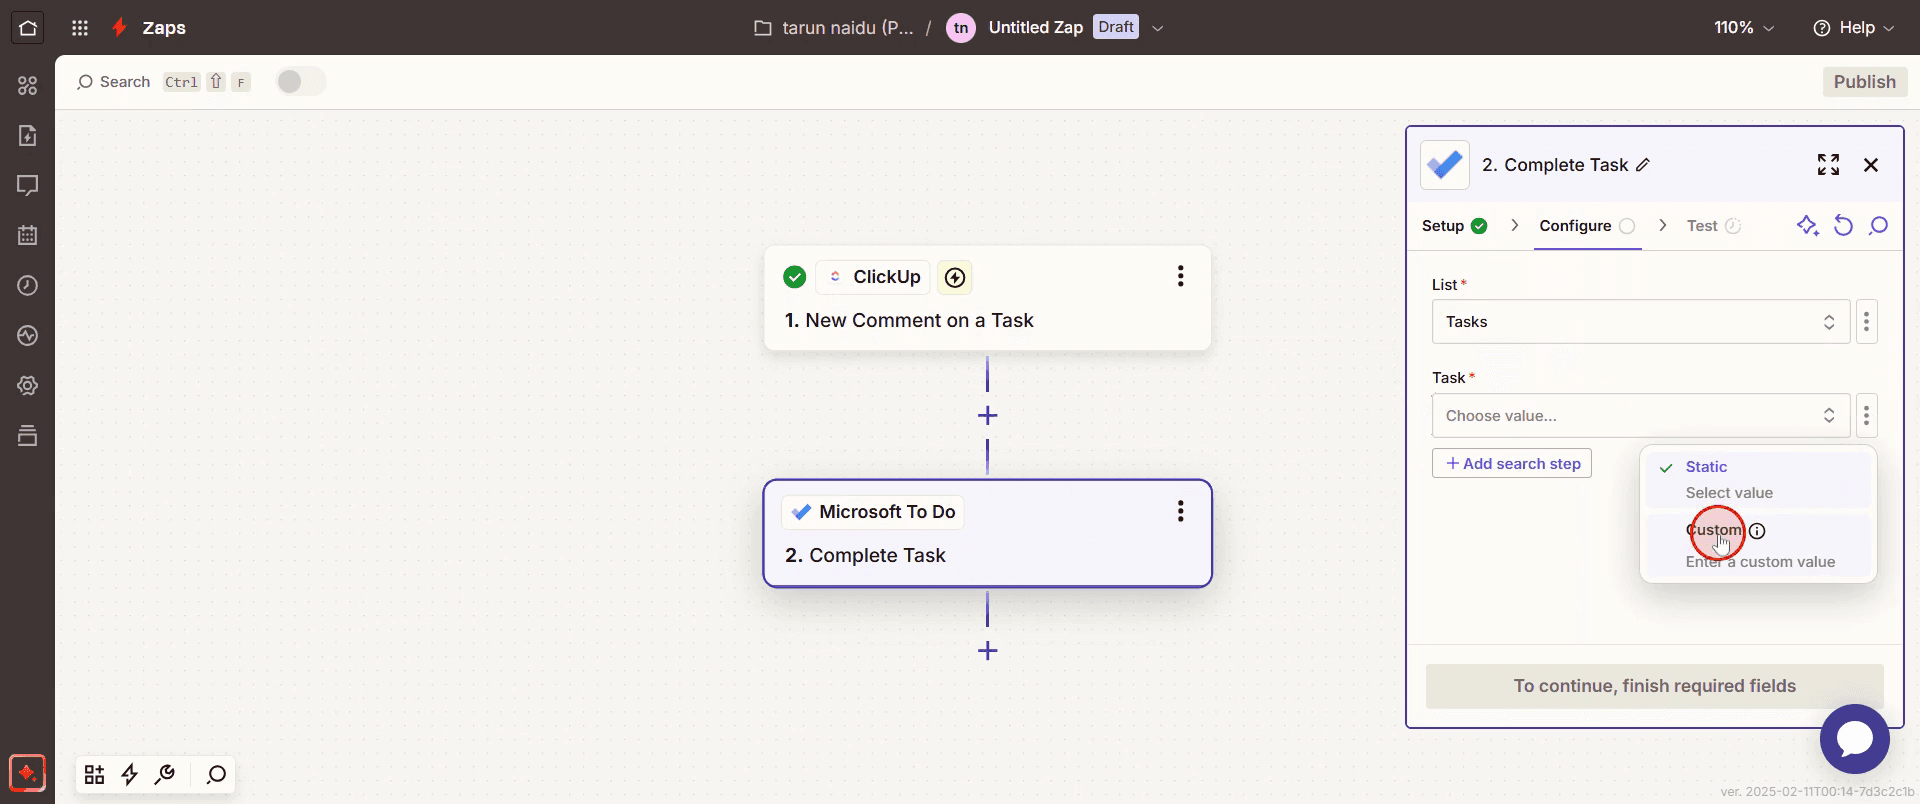
Task: Add a step between ClickUp and Microsoft To Do
Action: coord(987,416)
